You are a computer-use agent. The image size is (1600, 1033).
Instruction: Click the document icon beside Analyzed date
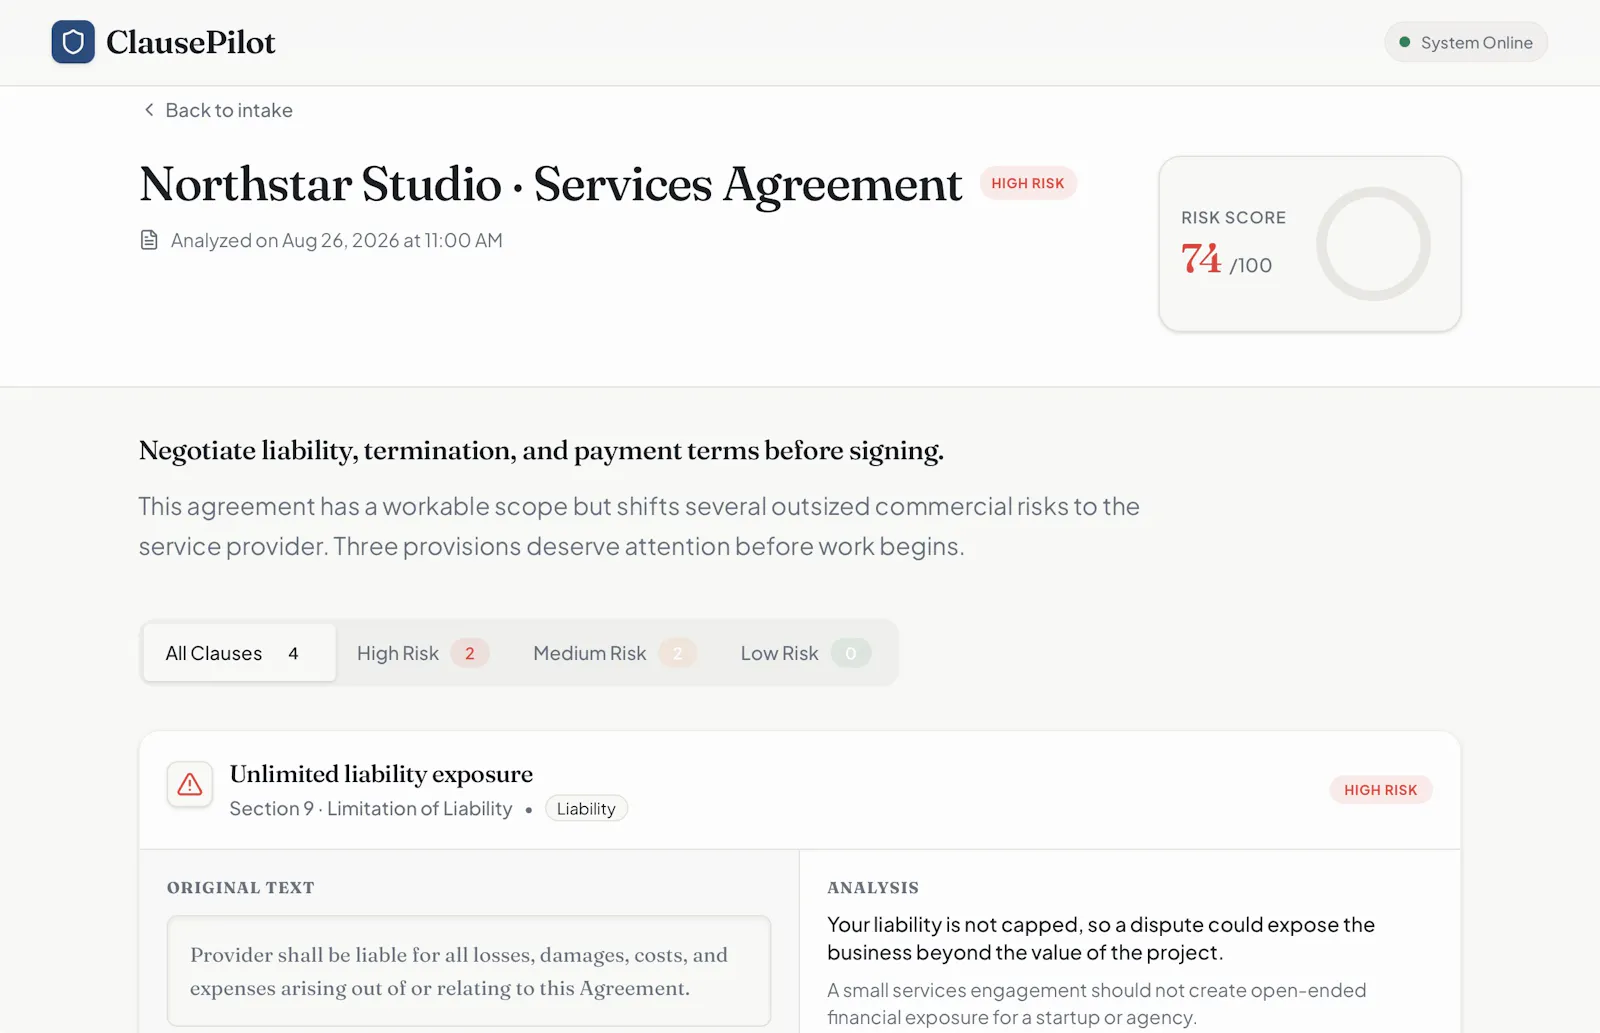tap(149, 240)
